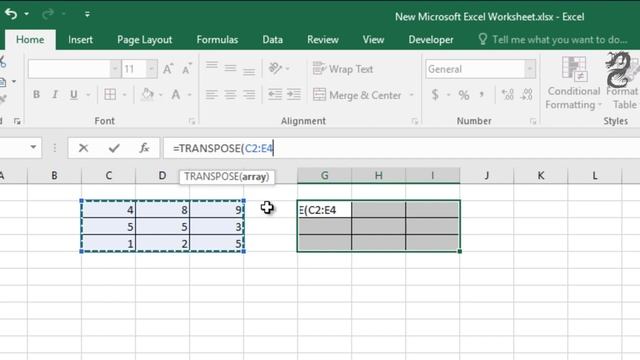The image size is (640, 360).
Task: Open the Review tab
Action: click(x=323, y=40)
